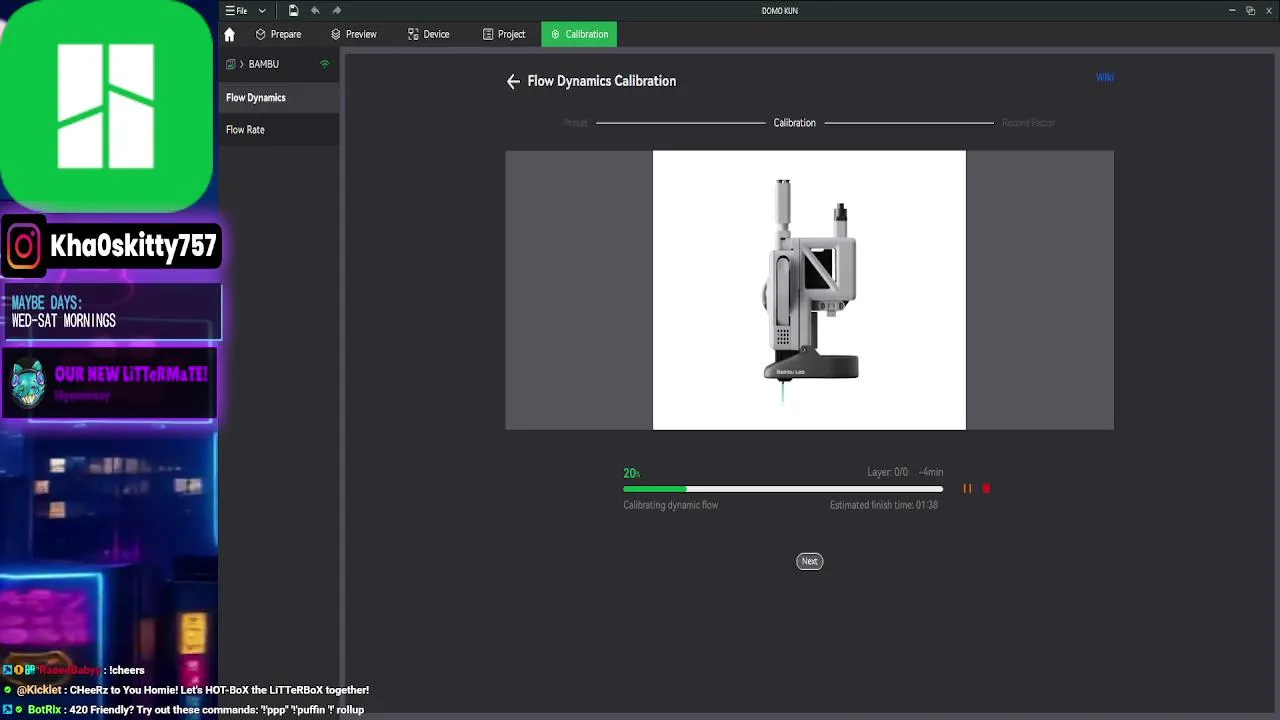Click the cat avatar in overlay
The width and height of the screenshot is (1280, 720).
point(28,382)
